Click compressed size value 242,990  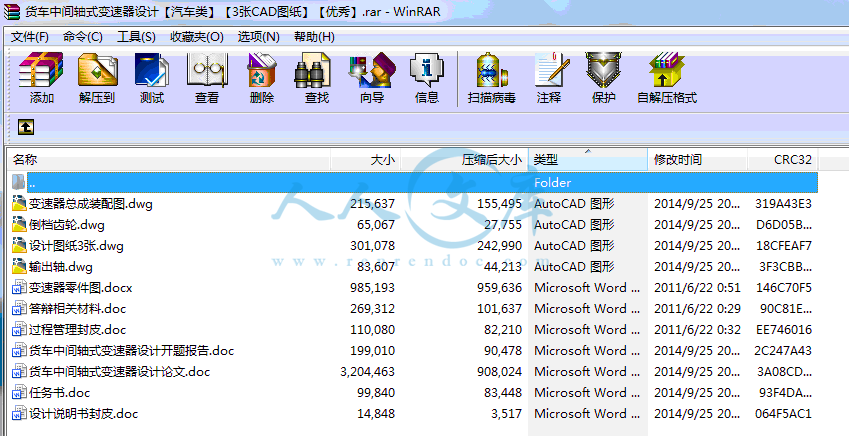(499, 245)
